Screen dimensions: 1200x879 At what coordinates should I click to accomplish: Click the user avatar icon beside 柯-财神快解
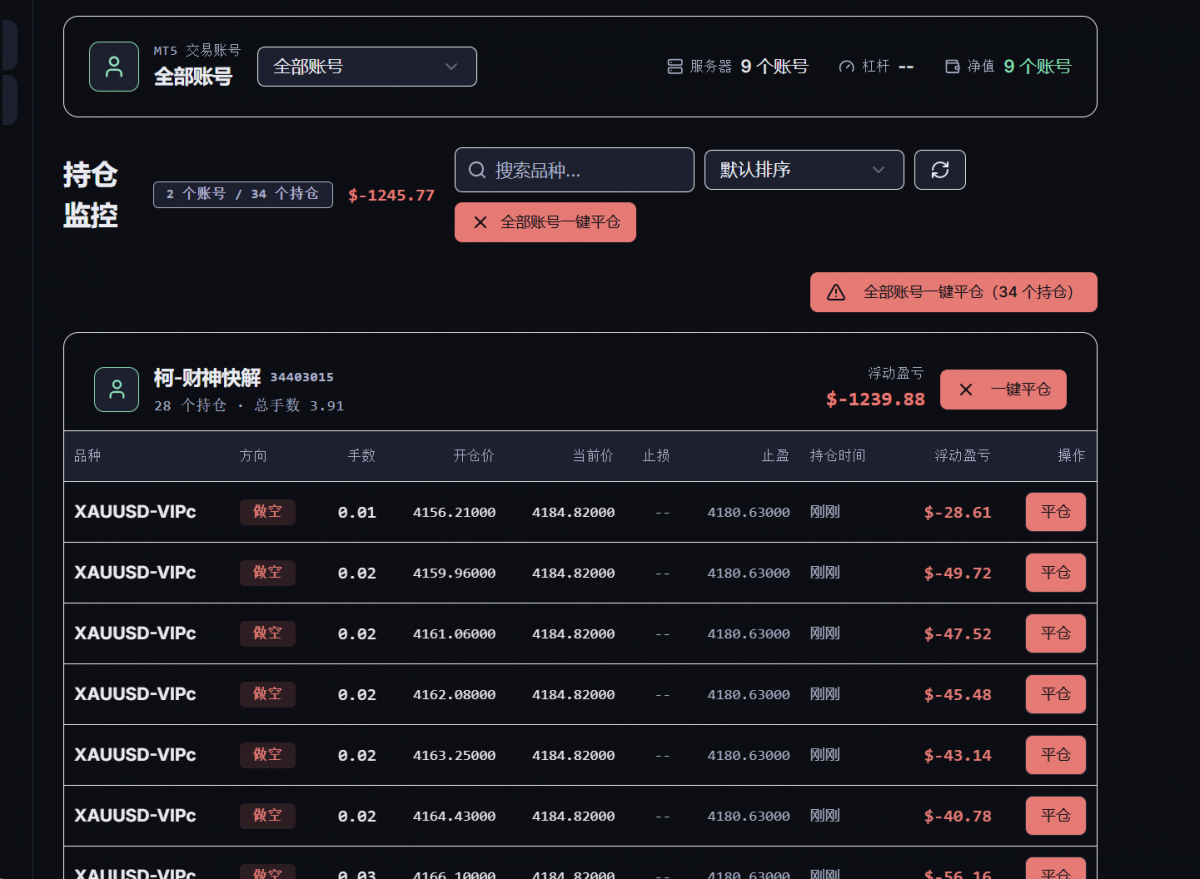[x=117, y=389]
